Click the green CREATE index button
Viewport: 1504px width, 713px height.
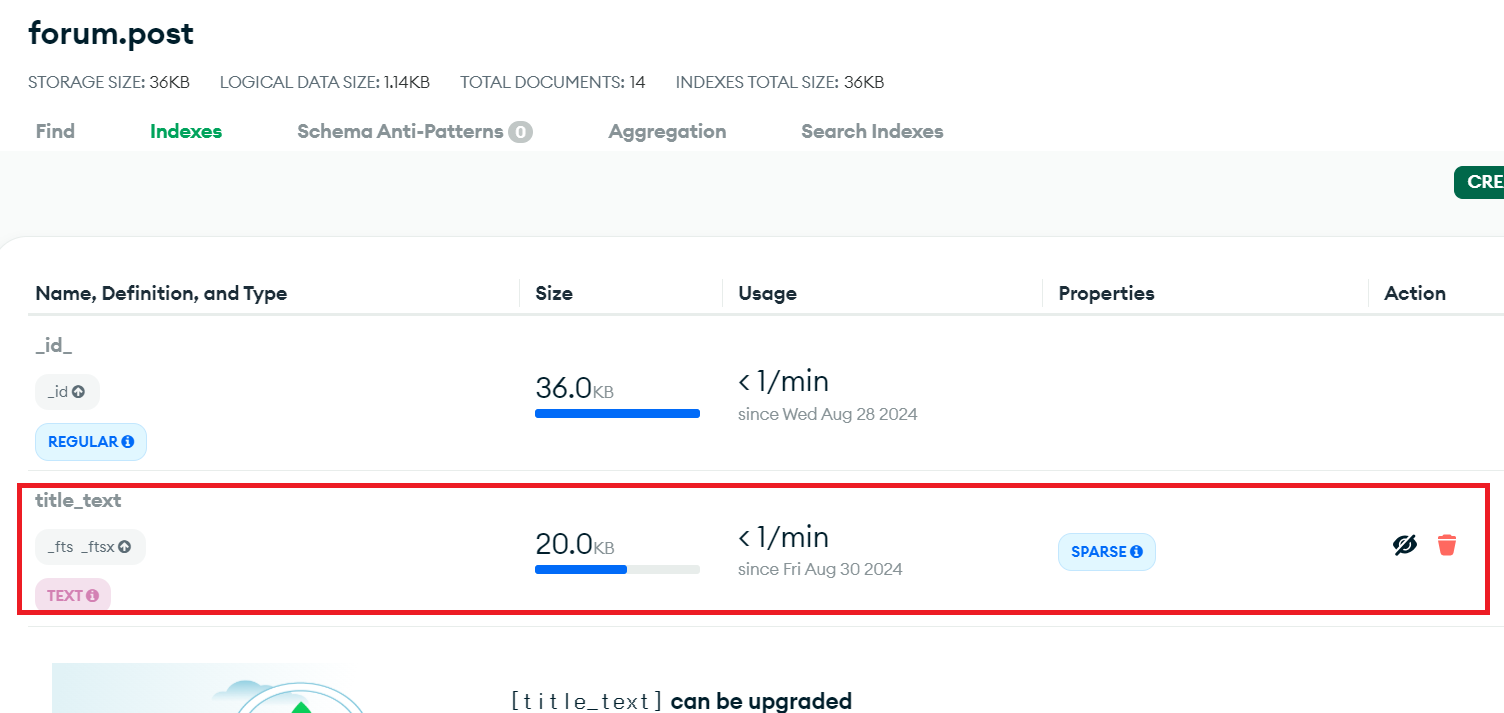point(1479,182)
